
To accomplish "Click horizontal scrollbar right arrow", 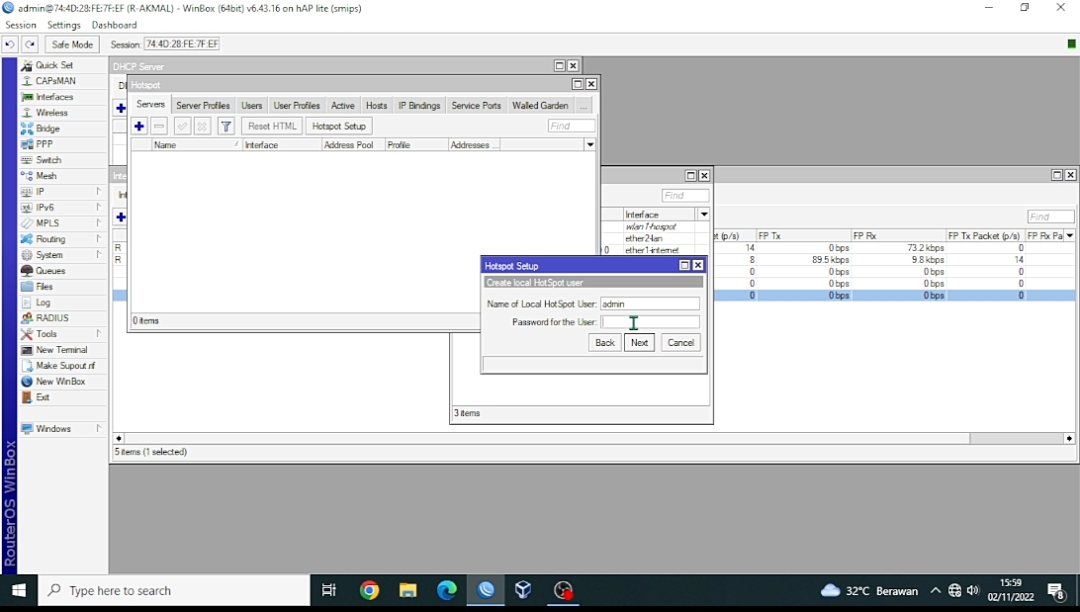I will pyautogui.click(x=1069, y=439).
